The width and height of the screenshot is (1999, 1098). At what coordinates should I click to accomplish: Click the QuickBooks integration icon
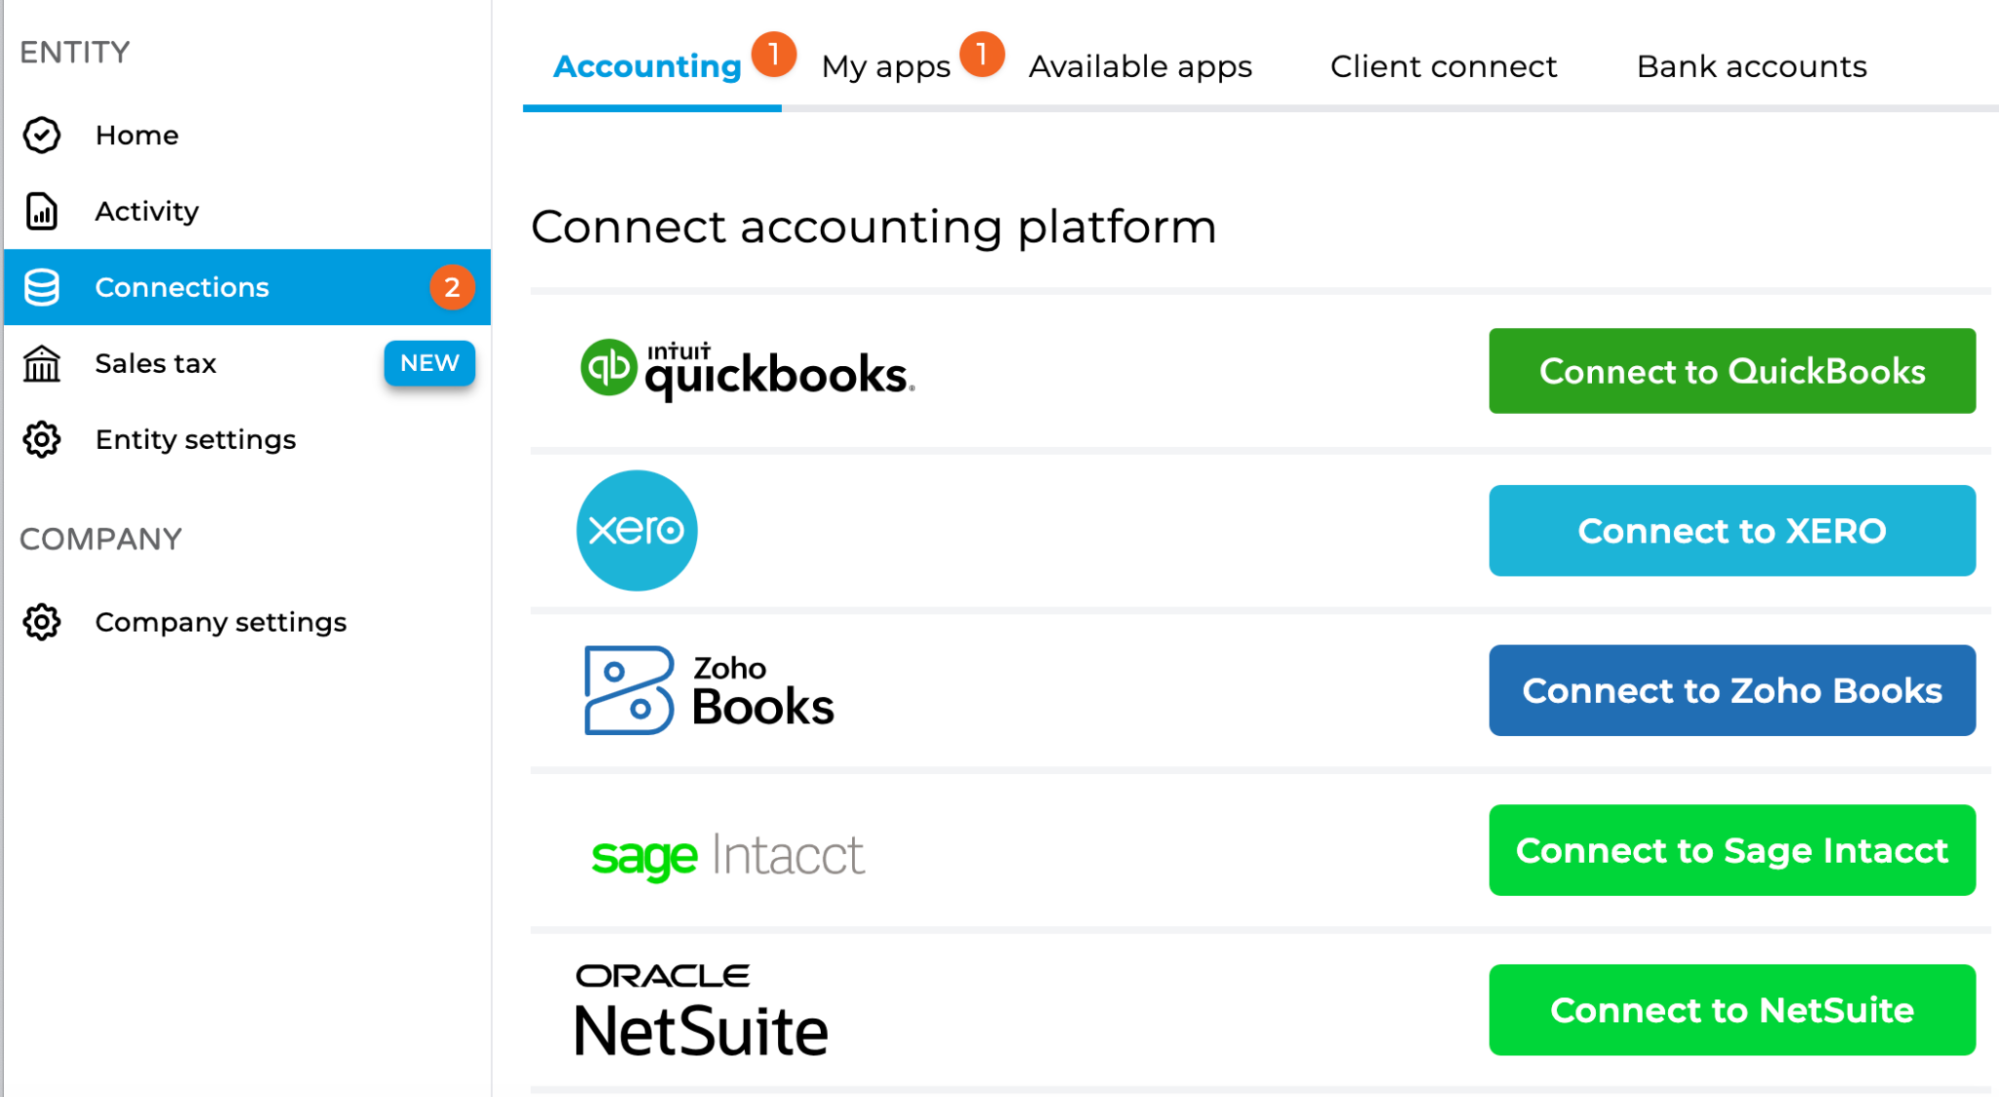click(611, 372)
